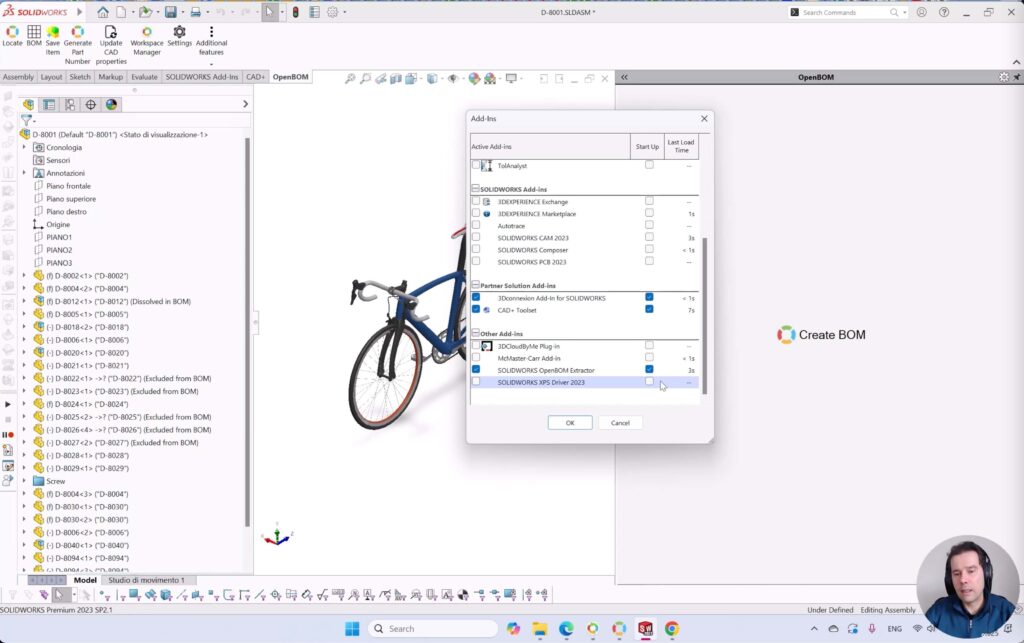Uncheck 3Dconnexion Add-In active checkbox
This screenshot has width=1024, height=643.
pos(476,297)
